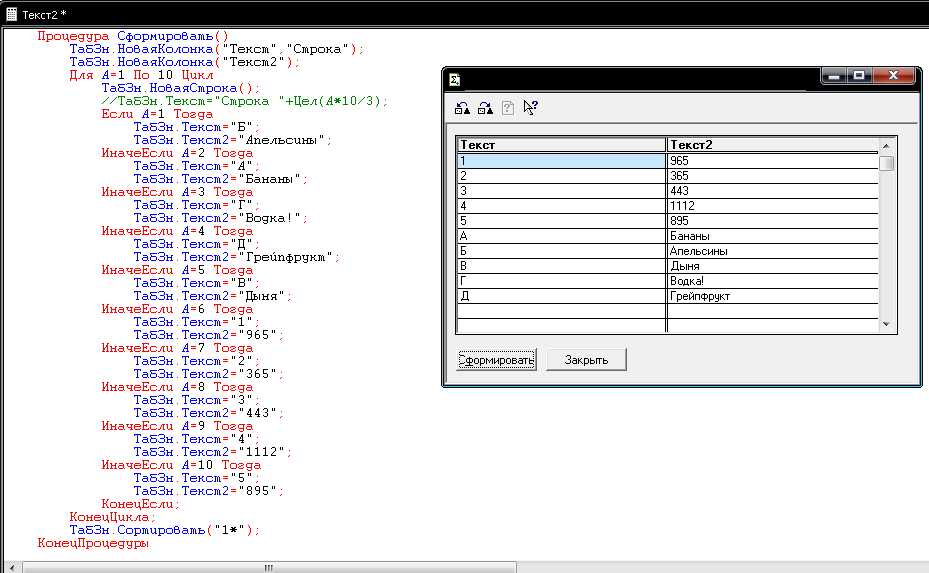
Task: Click code line "ИначеЕсли А=2 Тогда"
Action: pyautogui.click(x=177, y=153)
